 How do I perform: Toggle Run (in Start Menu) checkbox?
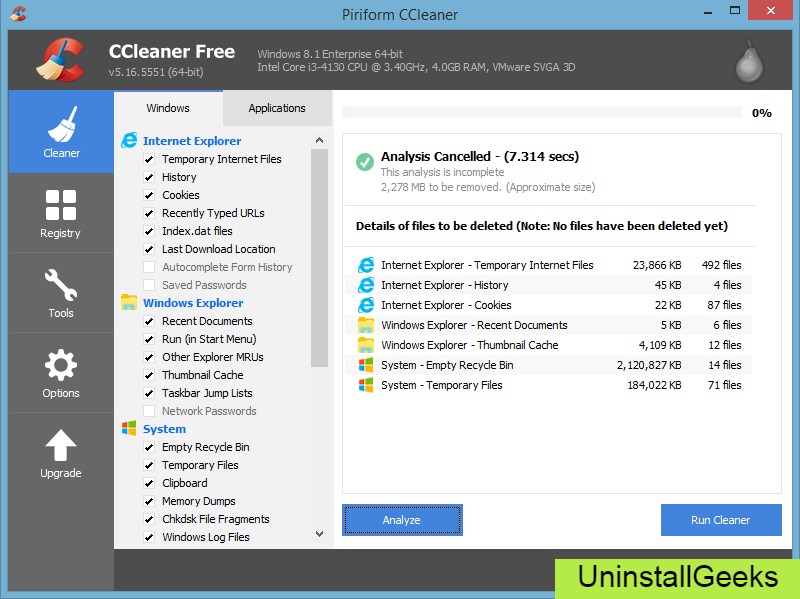(x=149, y=339)
